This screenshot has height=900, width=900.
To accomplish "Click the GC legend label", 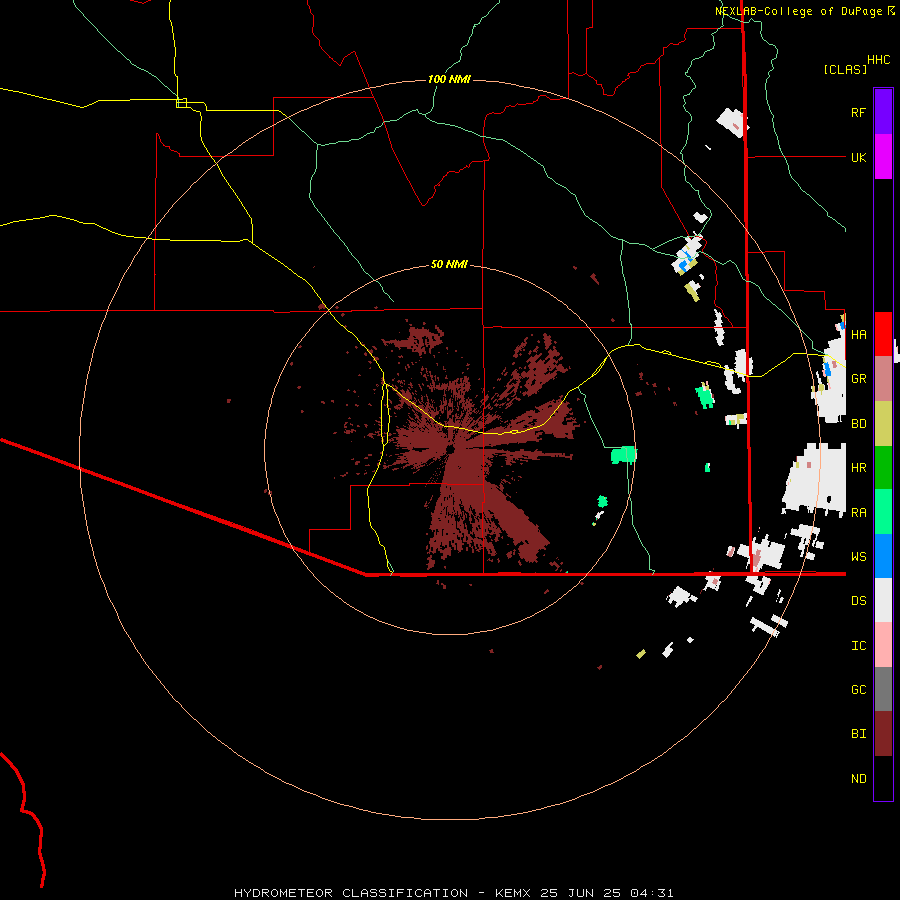I will [858, 690].
